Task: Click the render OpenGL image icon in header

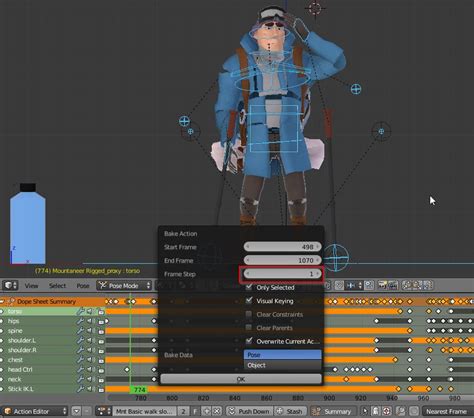Action: (382, 285)
